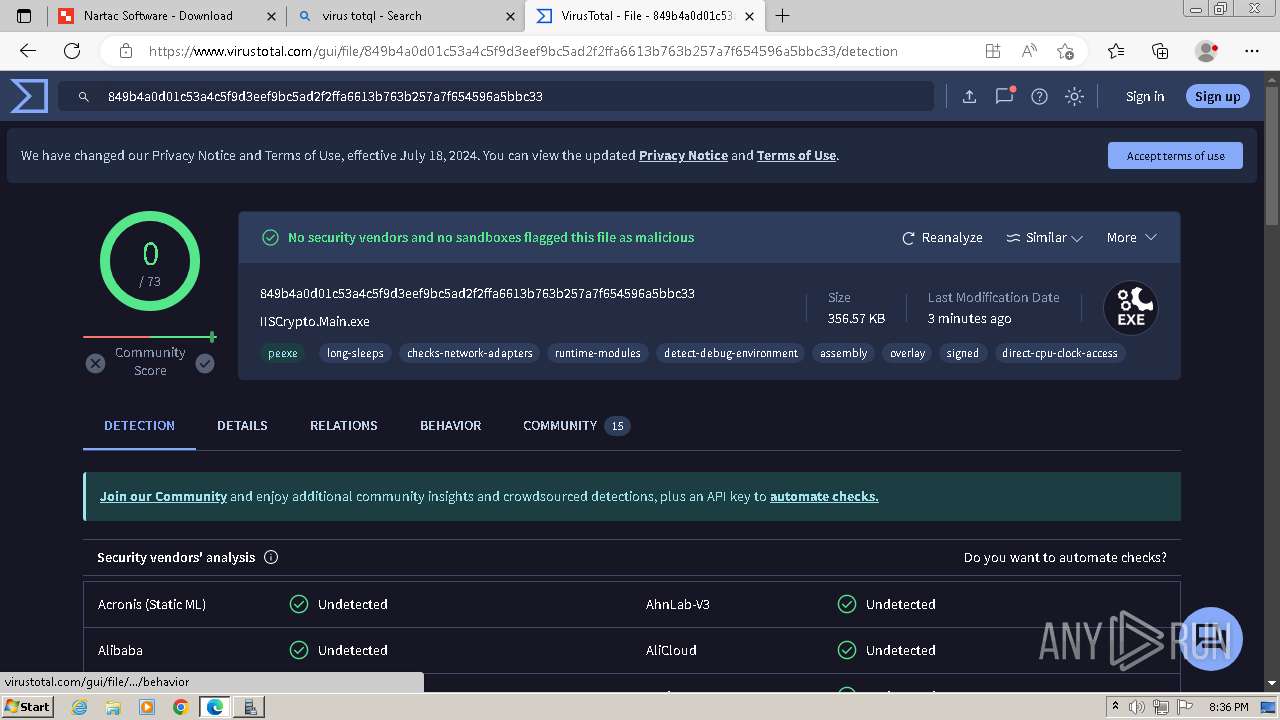This screenshot has height=720, width=1280.
Task: Select the runtime-modules tag
Action: (598, 353)
